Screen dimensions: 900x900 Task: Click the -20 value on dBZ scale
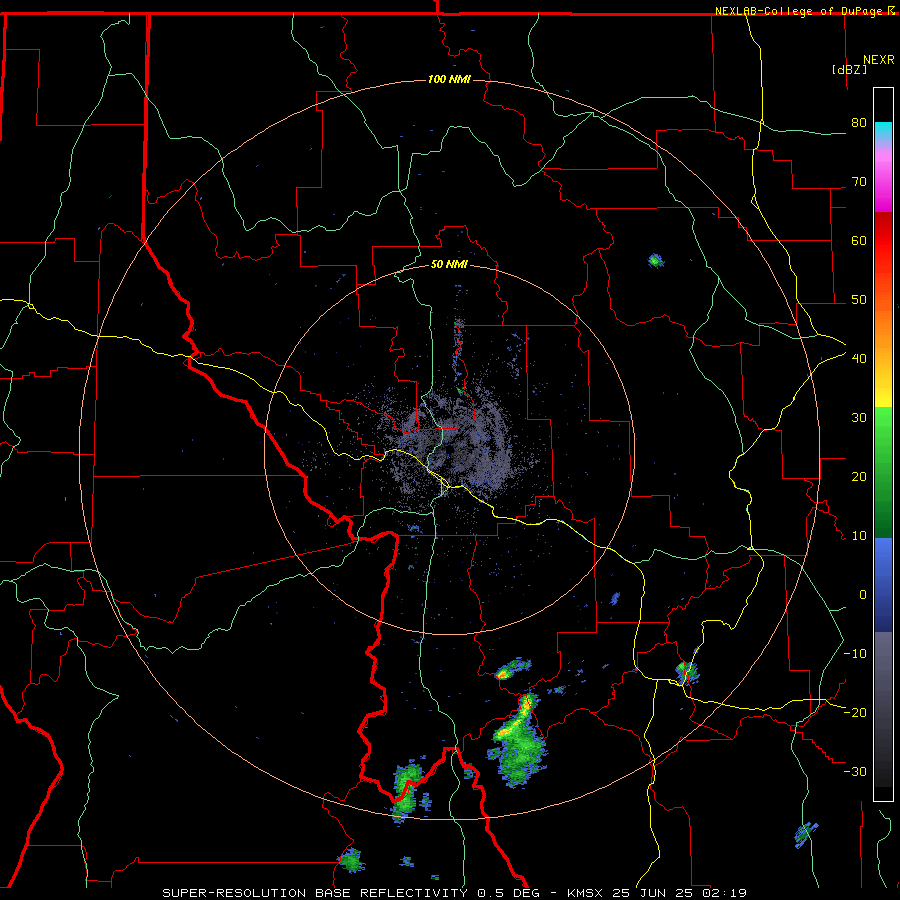point(855,712)
